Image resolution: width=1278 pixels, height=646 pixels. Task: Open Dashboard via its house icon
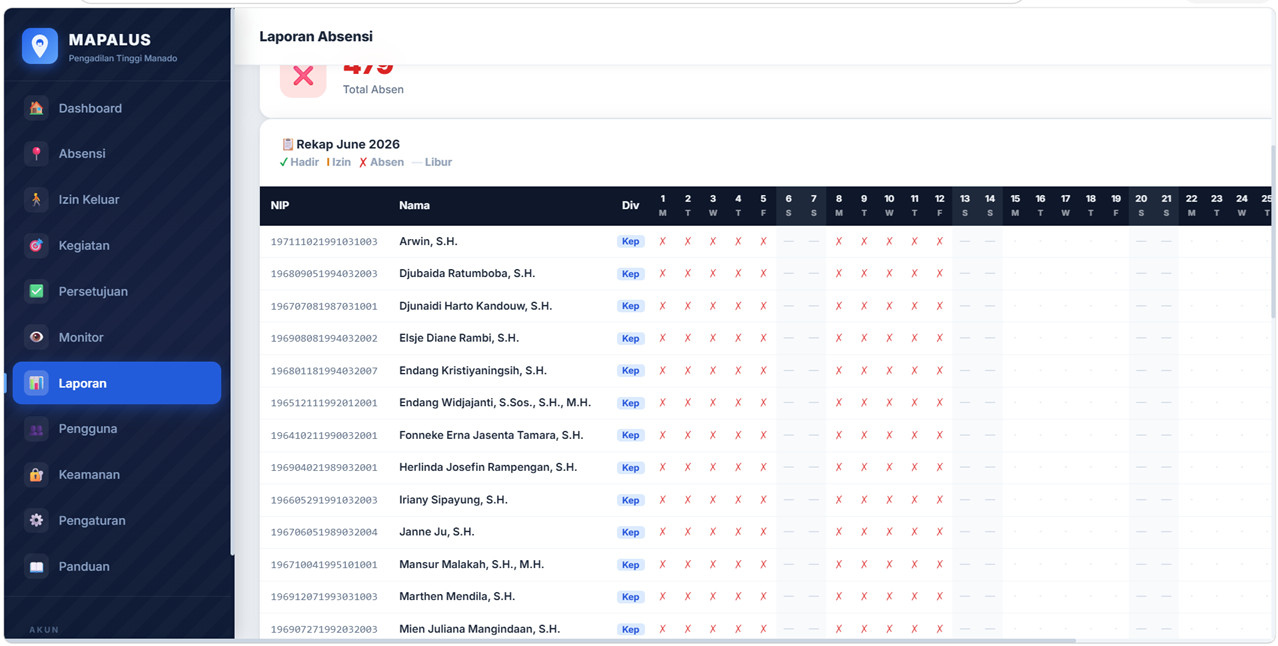[37, 108]
